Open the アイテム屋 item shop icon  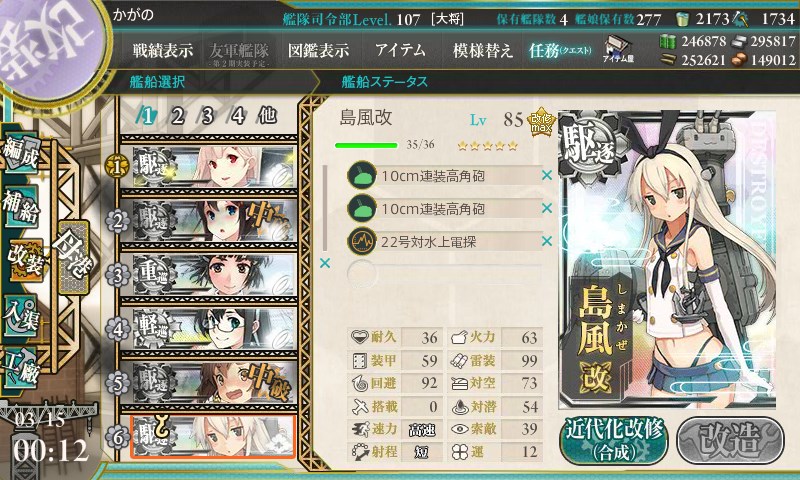[x=618, y=50]
